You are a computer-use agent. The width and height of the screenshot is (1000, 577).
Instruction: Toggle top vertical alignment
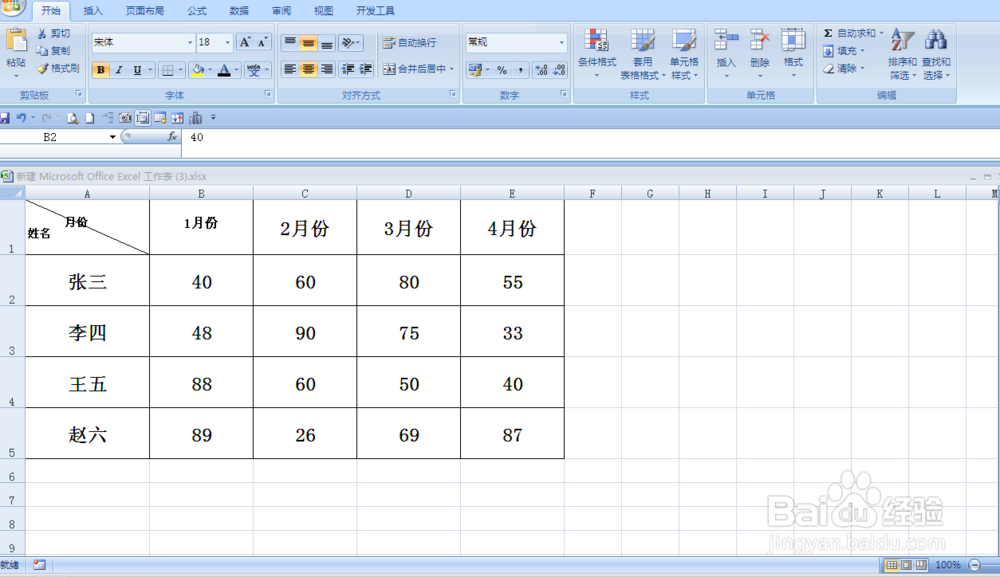[290, 43]
